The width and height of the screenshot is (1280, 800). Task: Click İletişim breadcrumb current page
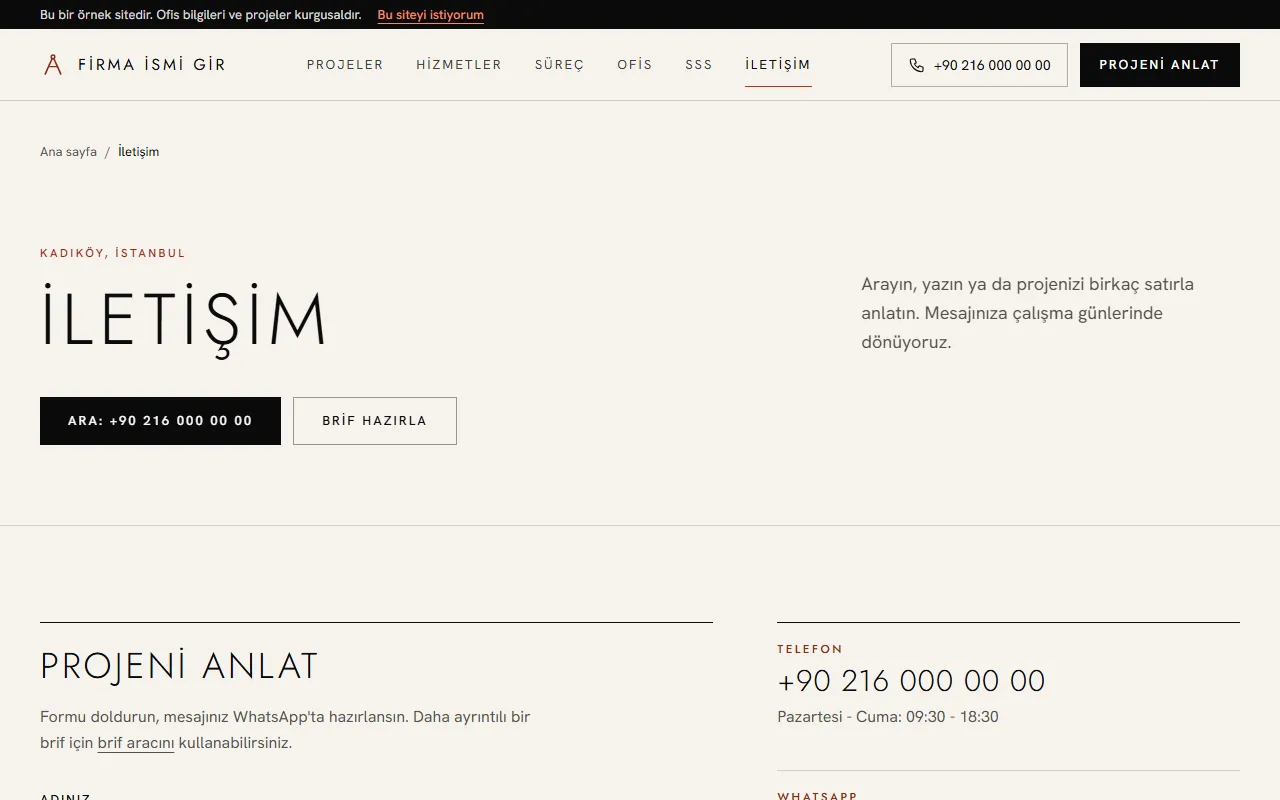[138, 152]
